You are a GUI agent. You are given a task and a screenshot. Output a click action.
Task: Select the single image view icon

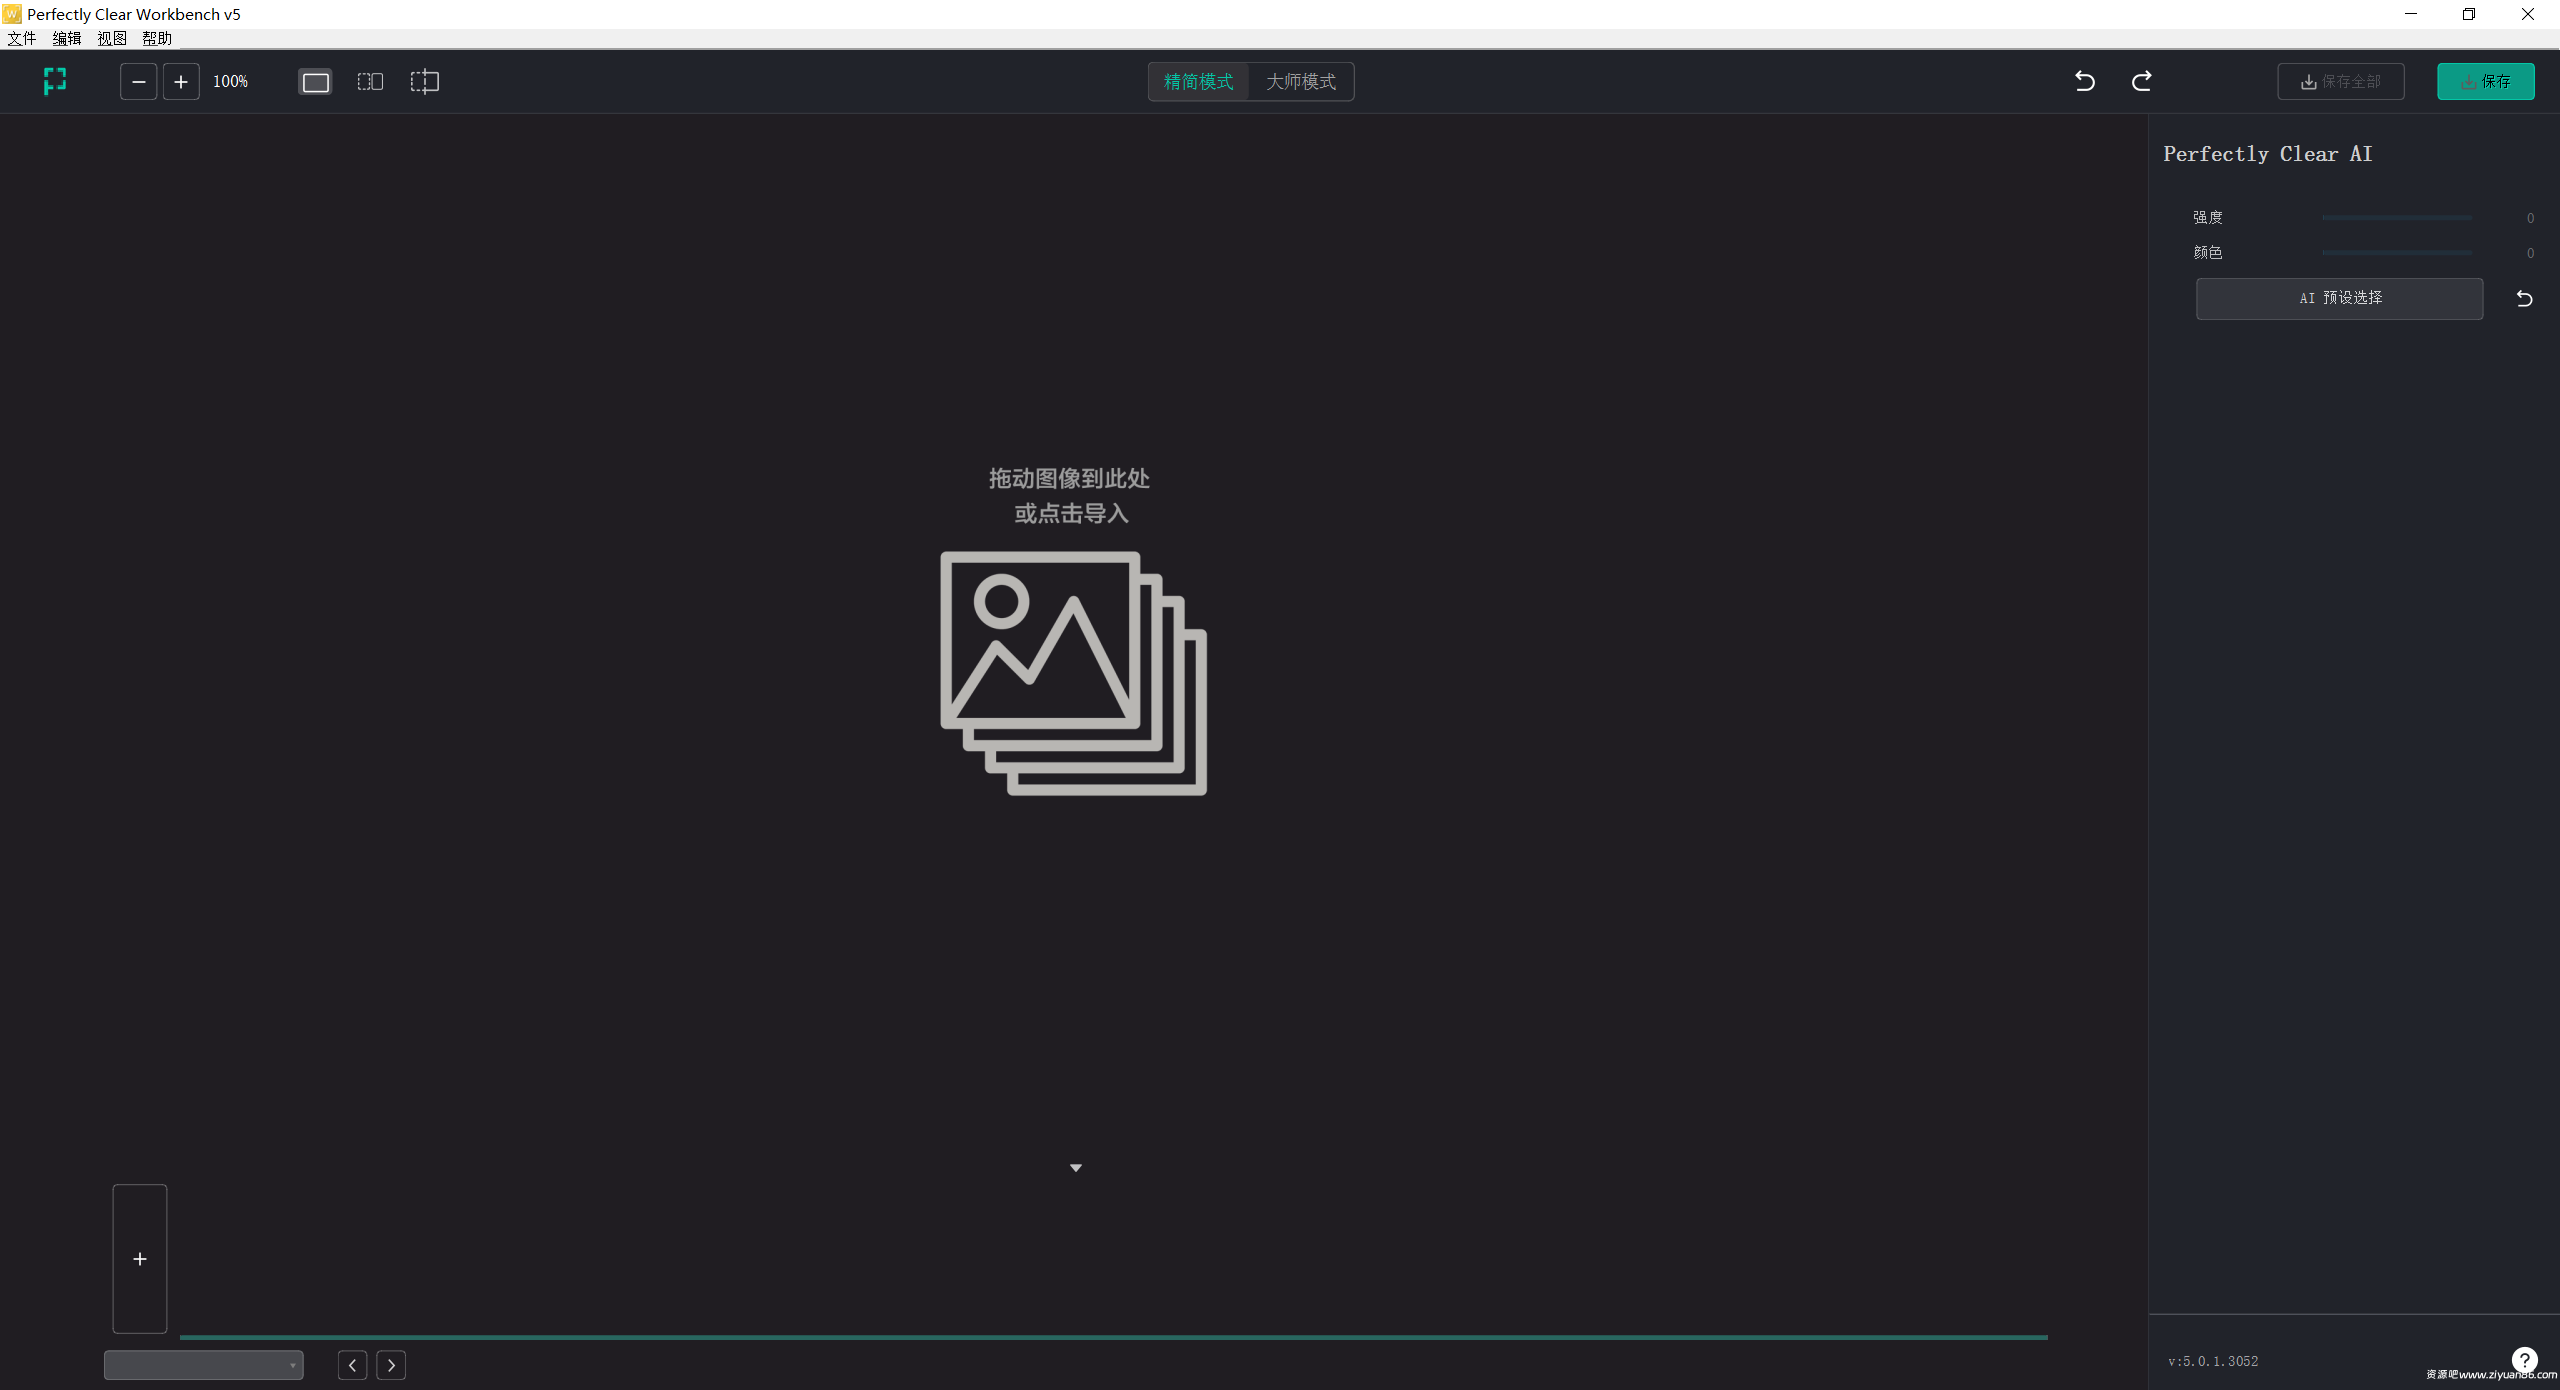(x=315, y=82)
